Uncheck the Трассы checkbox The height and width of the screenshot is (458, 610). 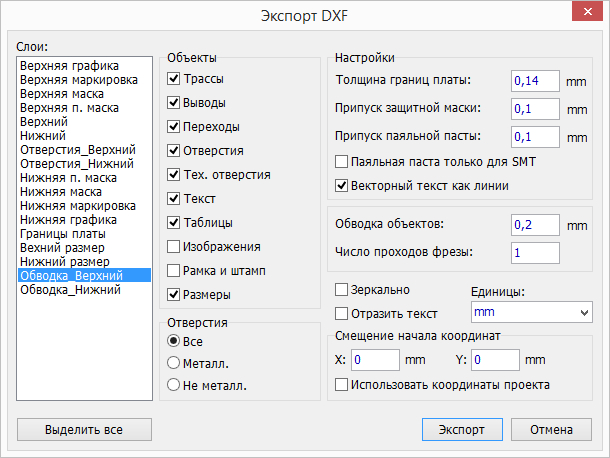pos(174,78)
